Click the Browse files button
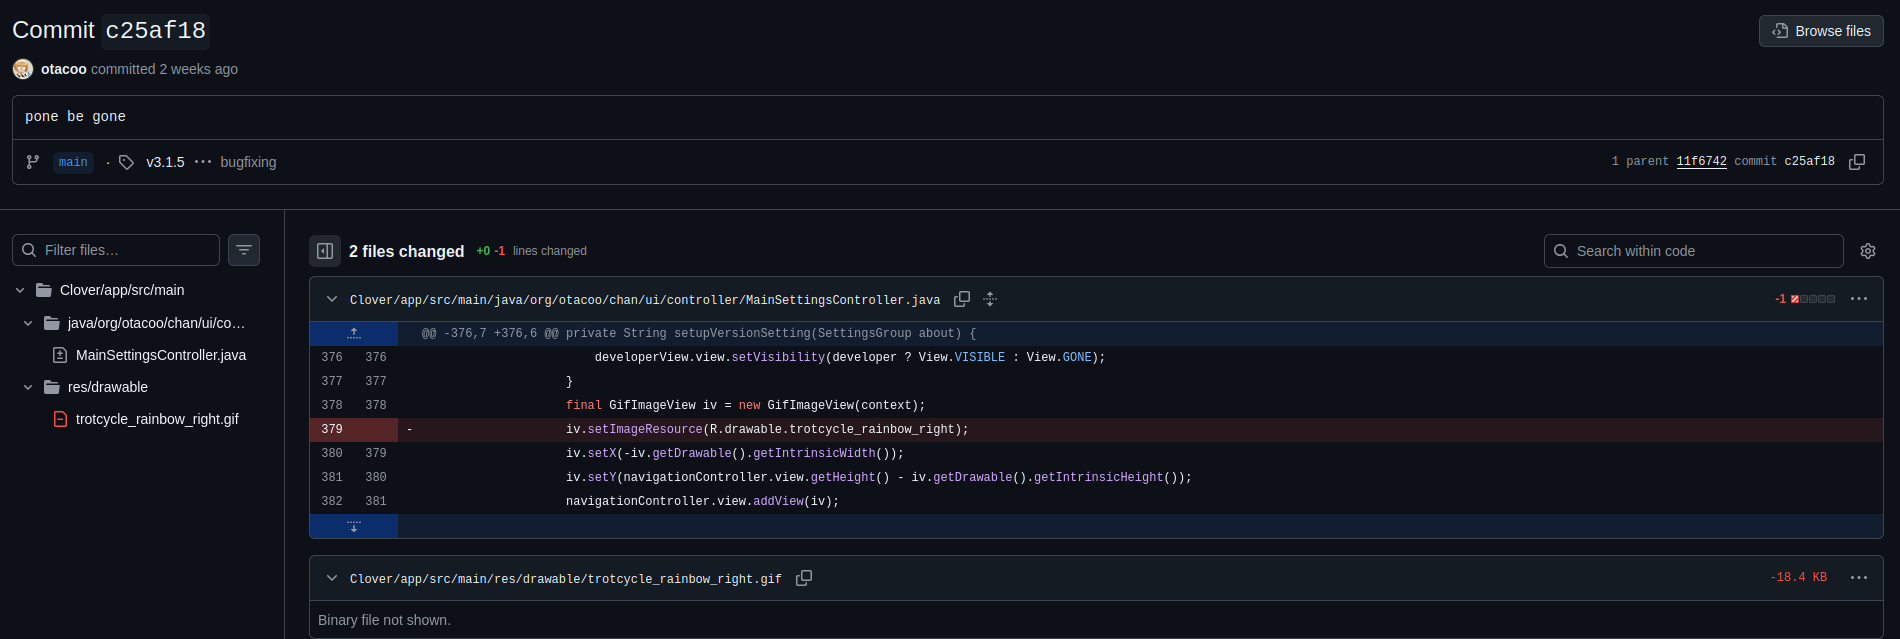This screenshot has width=1900, height=639. pyautogui.click(x=1821, y=31)
